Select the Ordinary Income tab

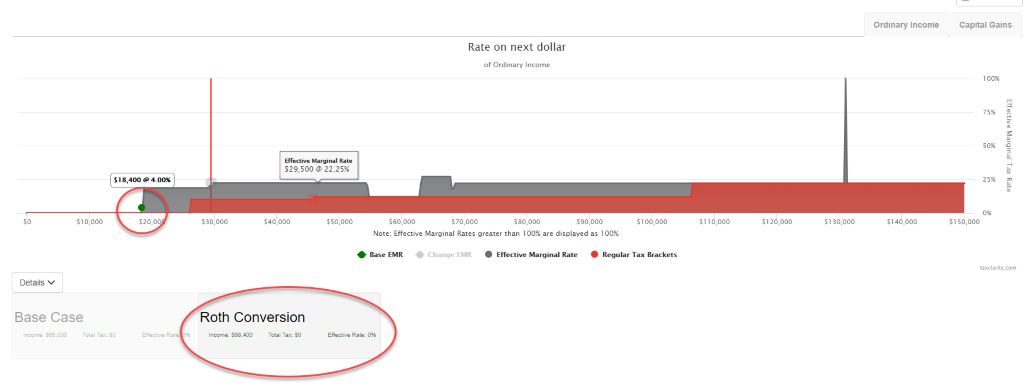(906, 25)
